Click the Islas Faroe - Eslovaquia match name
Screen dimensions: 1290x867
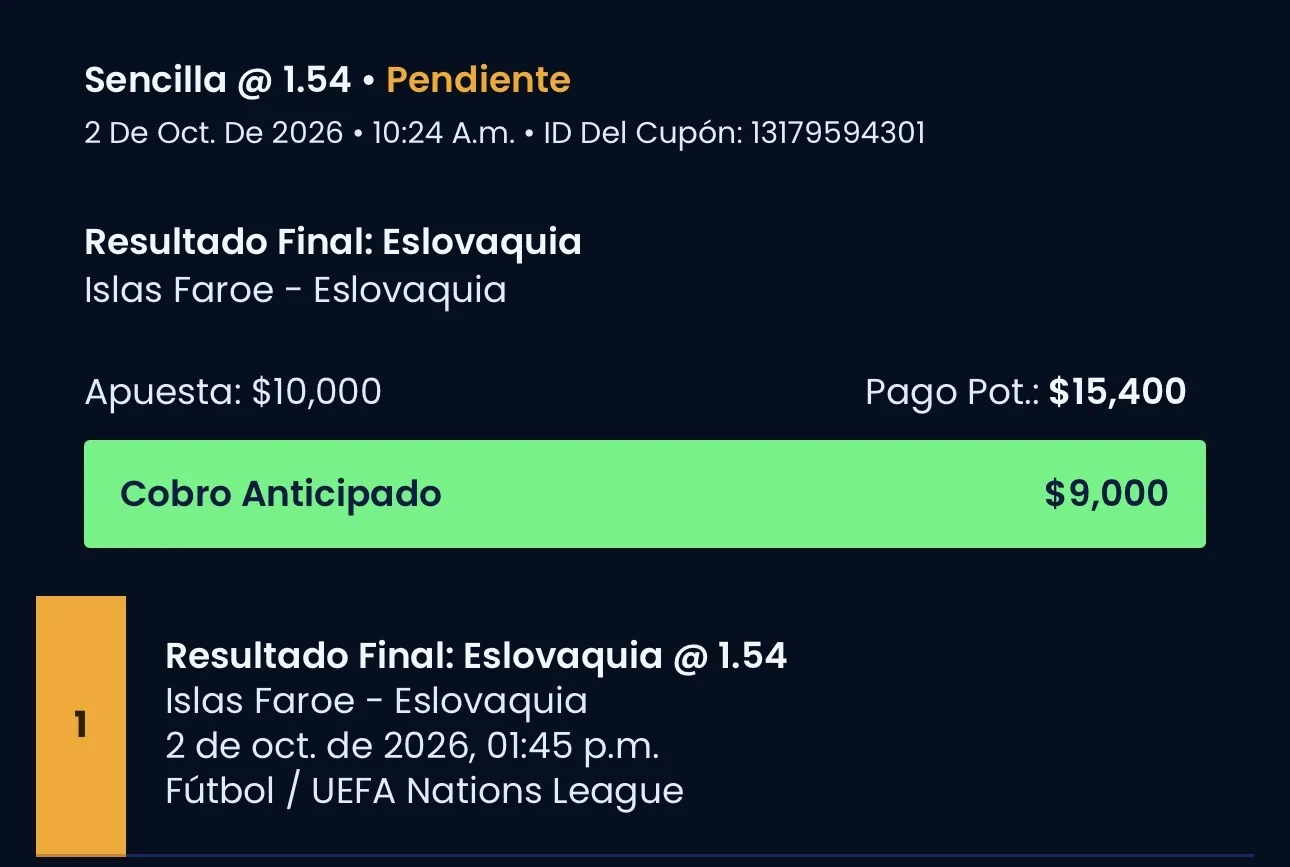(x=295, y=290)
